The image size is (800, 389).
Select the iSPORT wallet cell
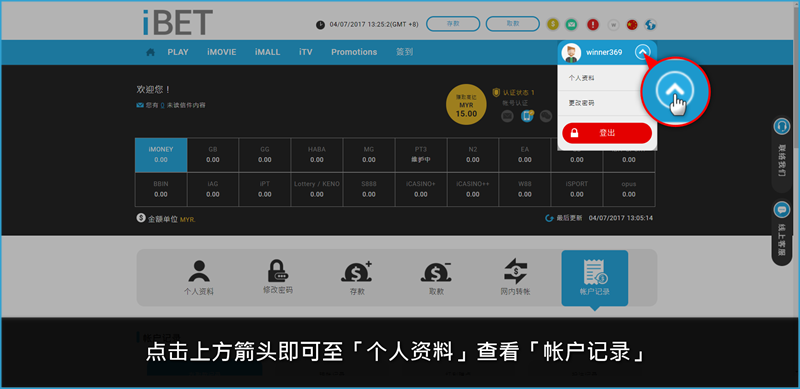577,189
